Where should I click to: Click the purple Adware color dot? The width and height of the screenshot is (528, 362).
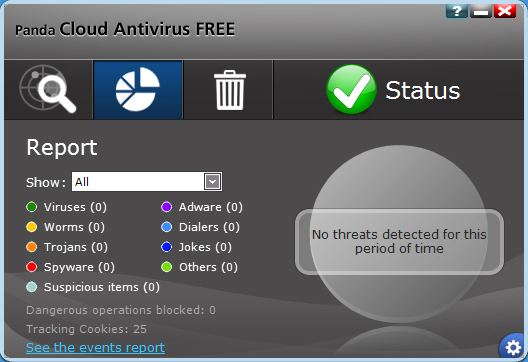click(x=167, y=207)
